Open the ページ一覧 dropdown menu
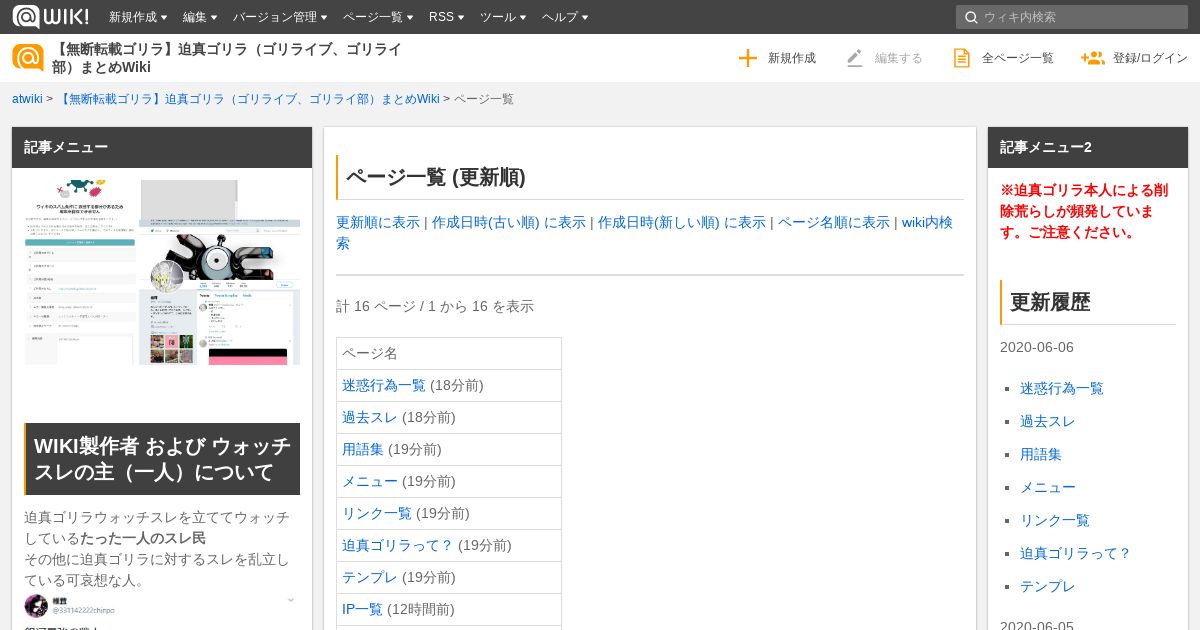The image size is (1200, 630). click(x=378, y=17)
